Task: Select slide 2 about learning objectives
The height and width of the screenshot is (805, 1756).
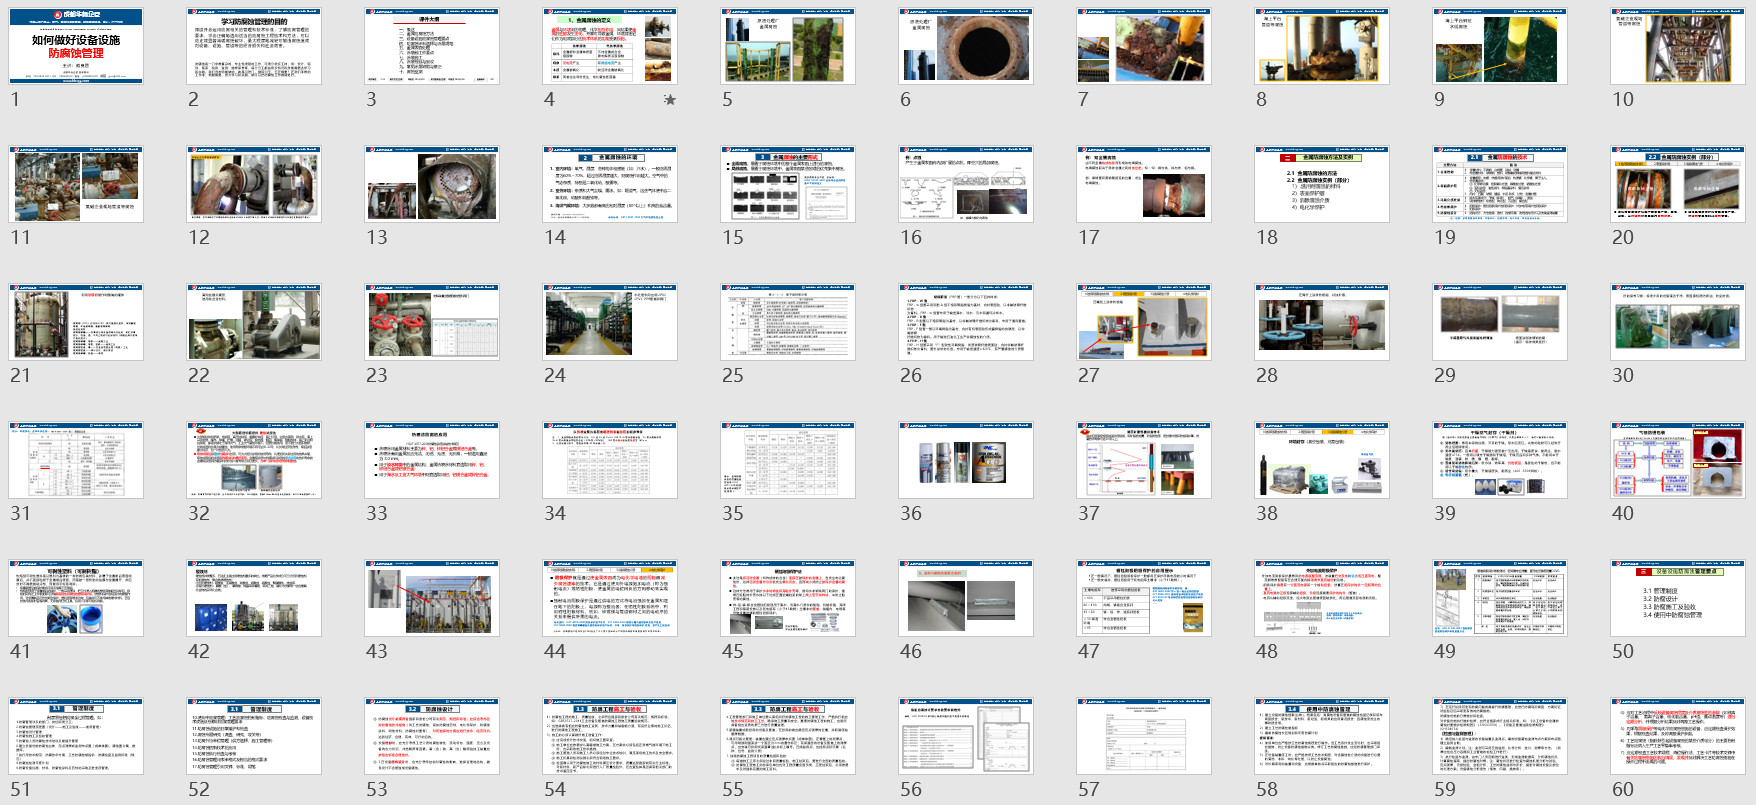Action: point(254,46)
